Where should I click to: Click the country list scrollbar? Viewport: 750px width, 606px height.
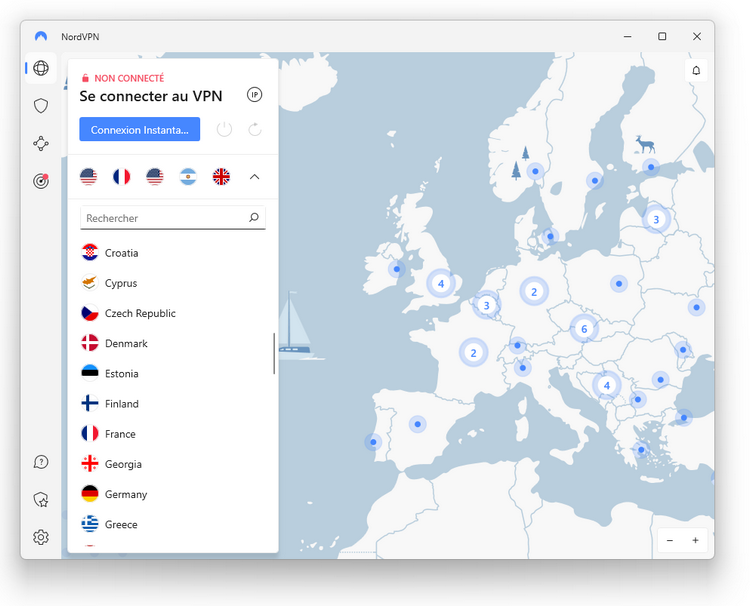pos(274,353)
